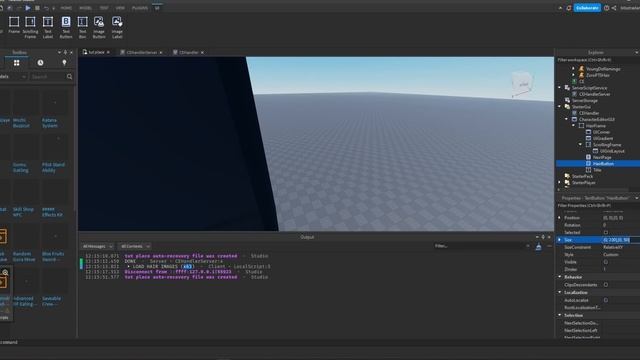Select StarterGui in Explorer
This screenshot has width=640, height=360.
(x=580, y=107)
